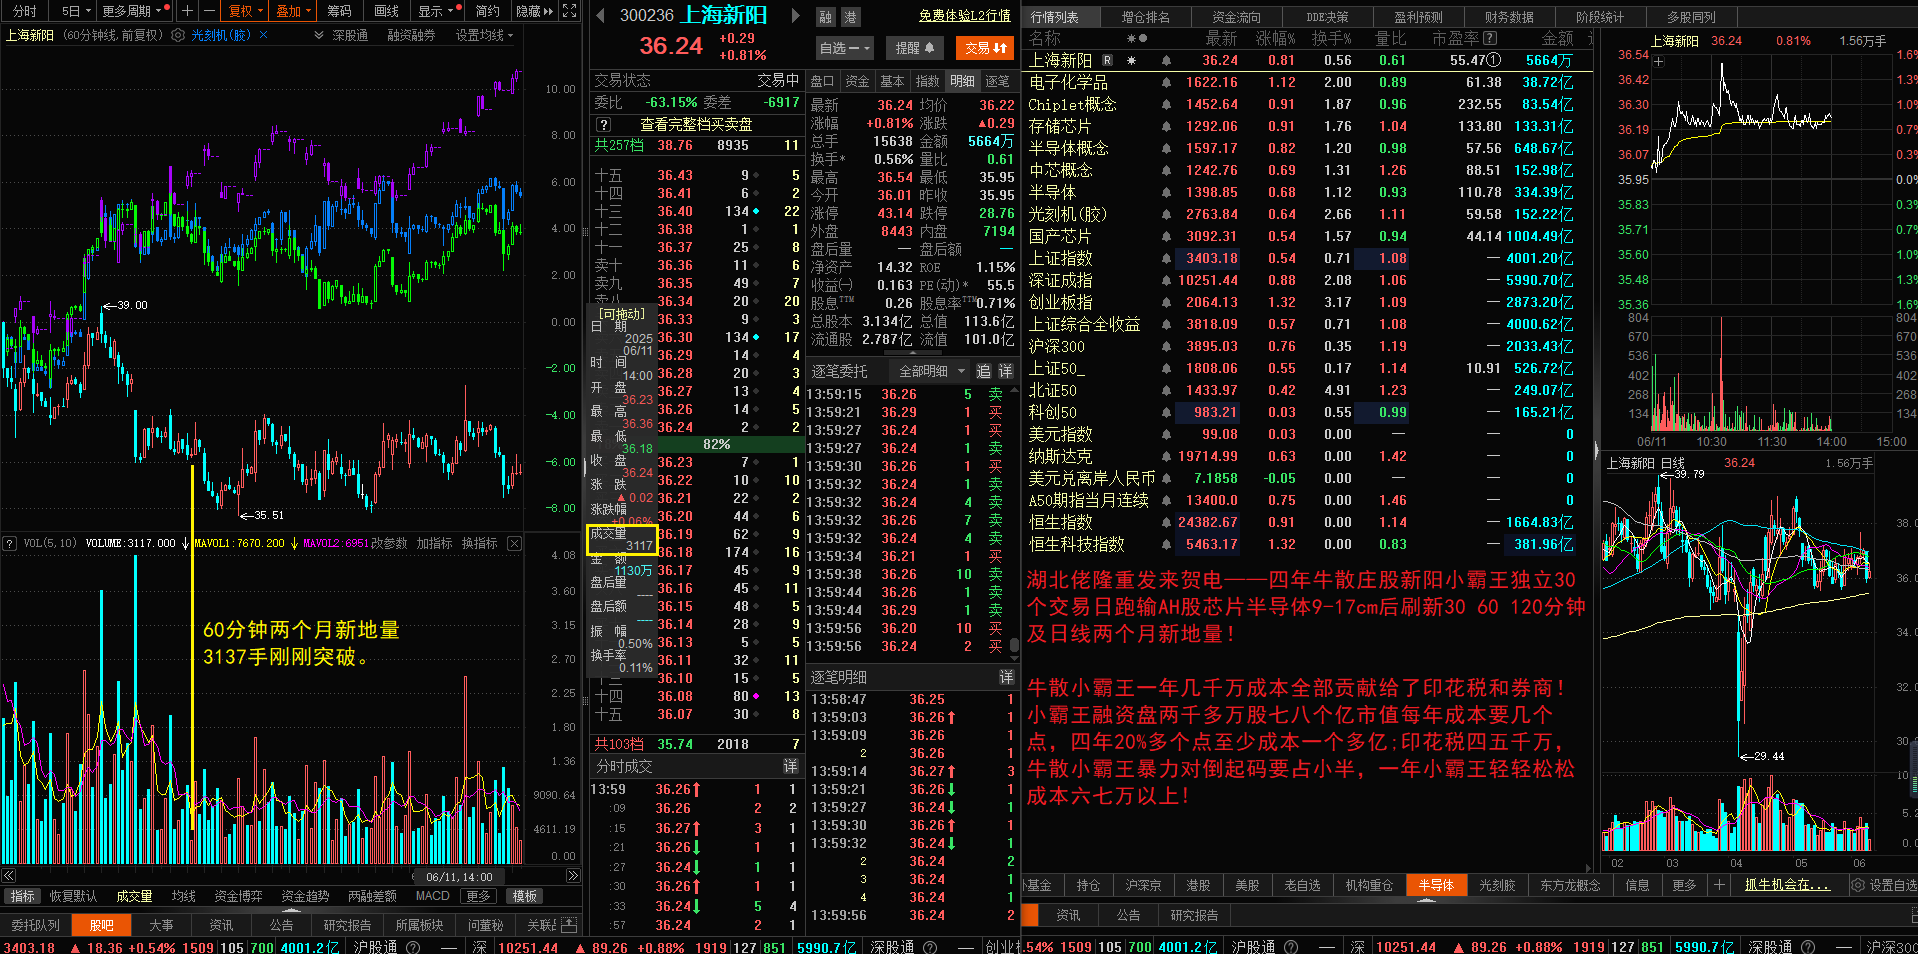The width and height of the screenshot is (1918, 954).
Task: Toggle 隐藏 side panel button
Action: point(534,11)
